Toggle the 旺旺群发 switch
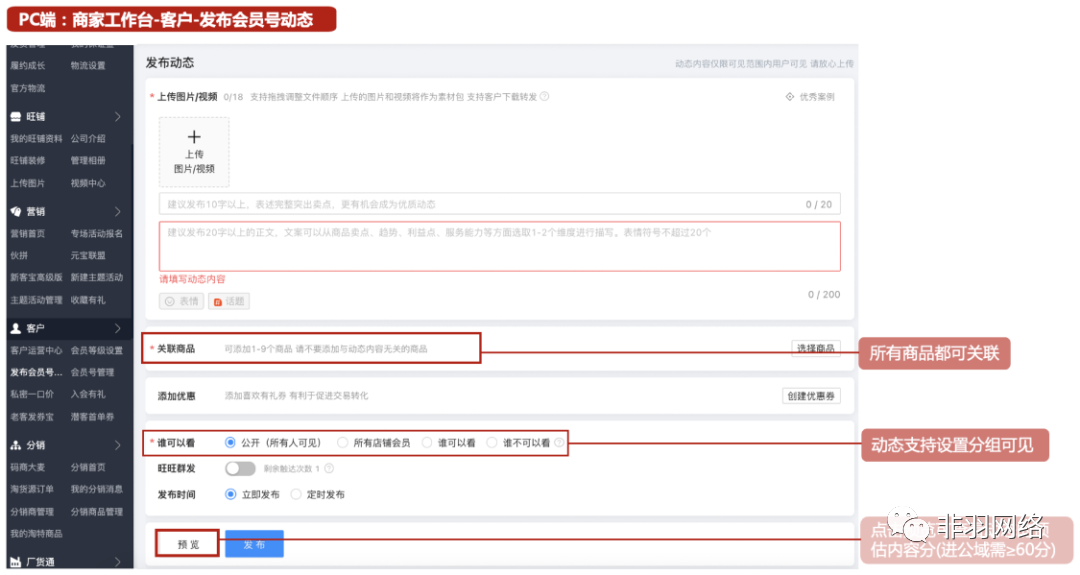The height and width of the screenshot is (575, 1080). (240, 468)
